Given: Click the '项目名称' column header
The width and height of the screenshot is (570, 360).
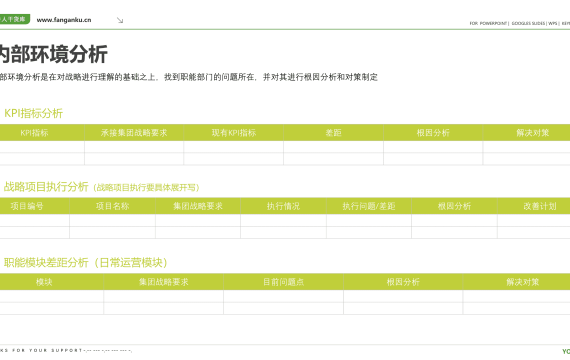Looking at the screenshot, I should coord(112,206).
